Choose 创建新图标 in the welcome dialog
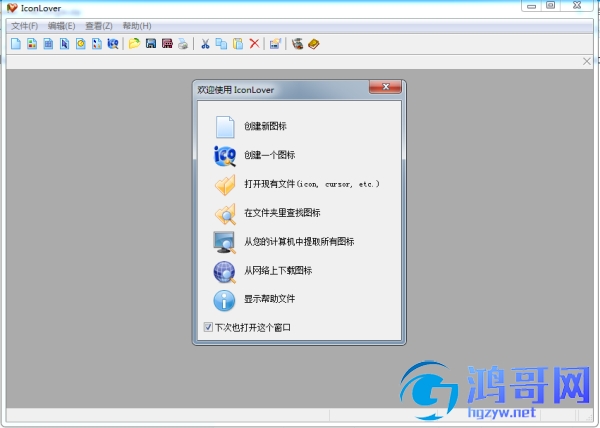600x428 pixels. click(265, 126)
